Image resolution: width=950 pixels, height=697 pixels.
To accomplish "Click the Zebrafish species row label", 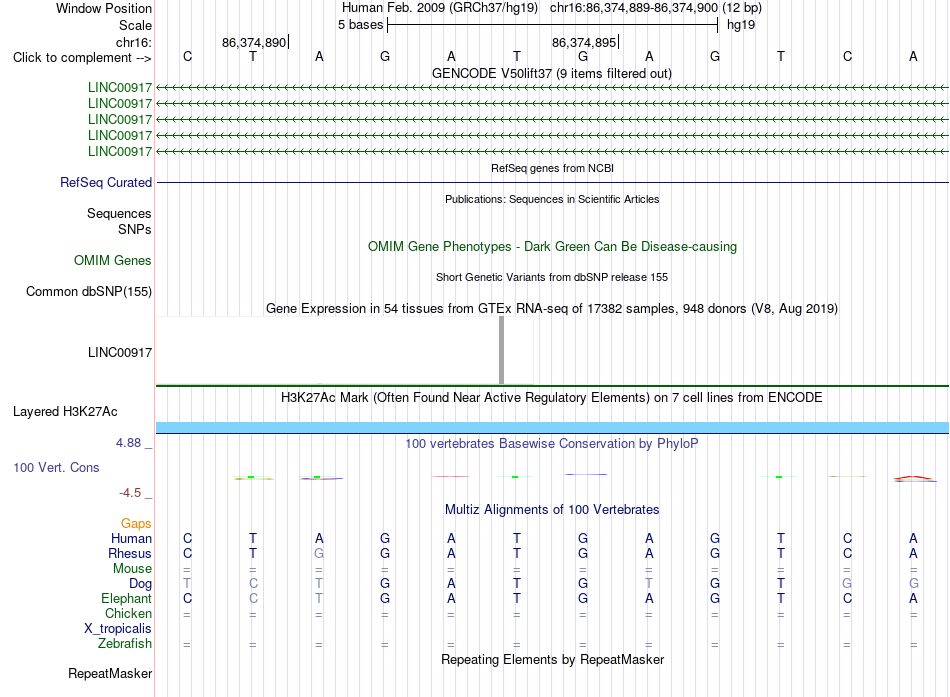I will (x=125, y=643).
